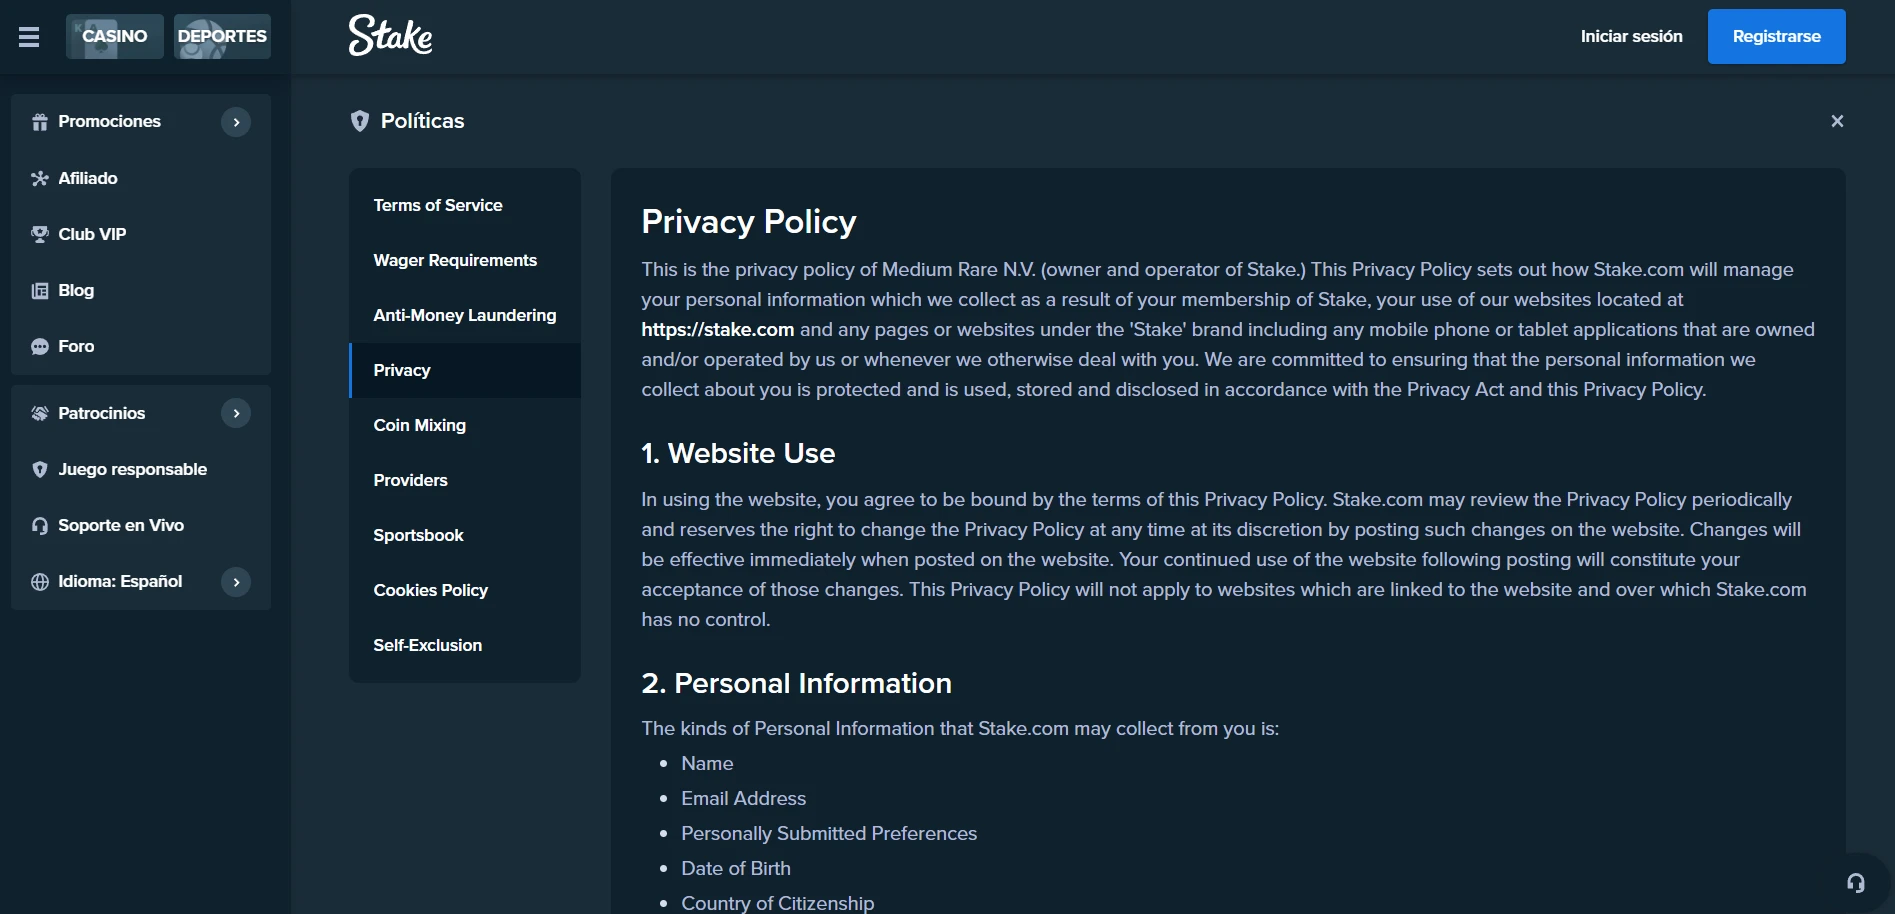Click the 'Name' list item
Screen dimensions: 1895x914
(707, 763)
